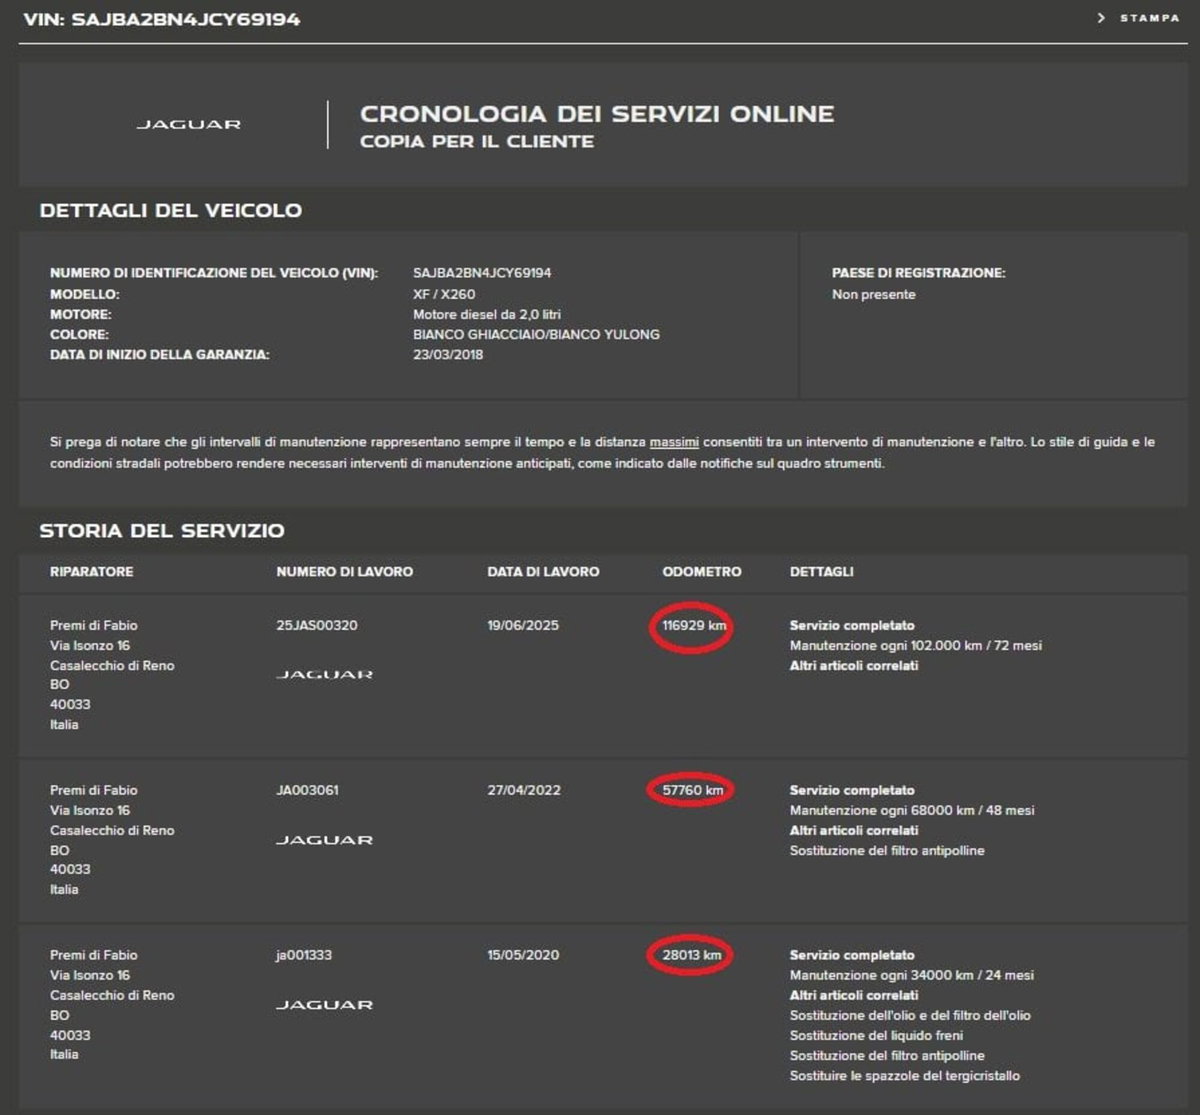Click Servizio completato in the 19/06/2025 row

click(x=852, y=626)
